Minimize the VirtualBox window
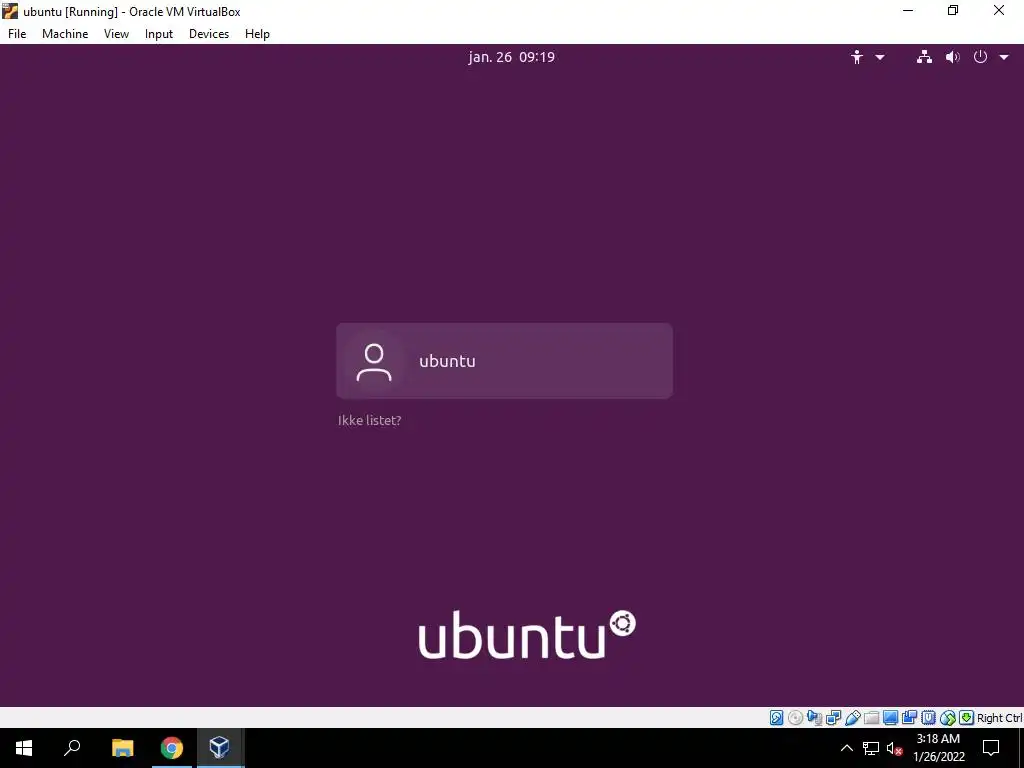1024x768 pixels. [908, 11]
